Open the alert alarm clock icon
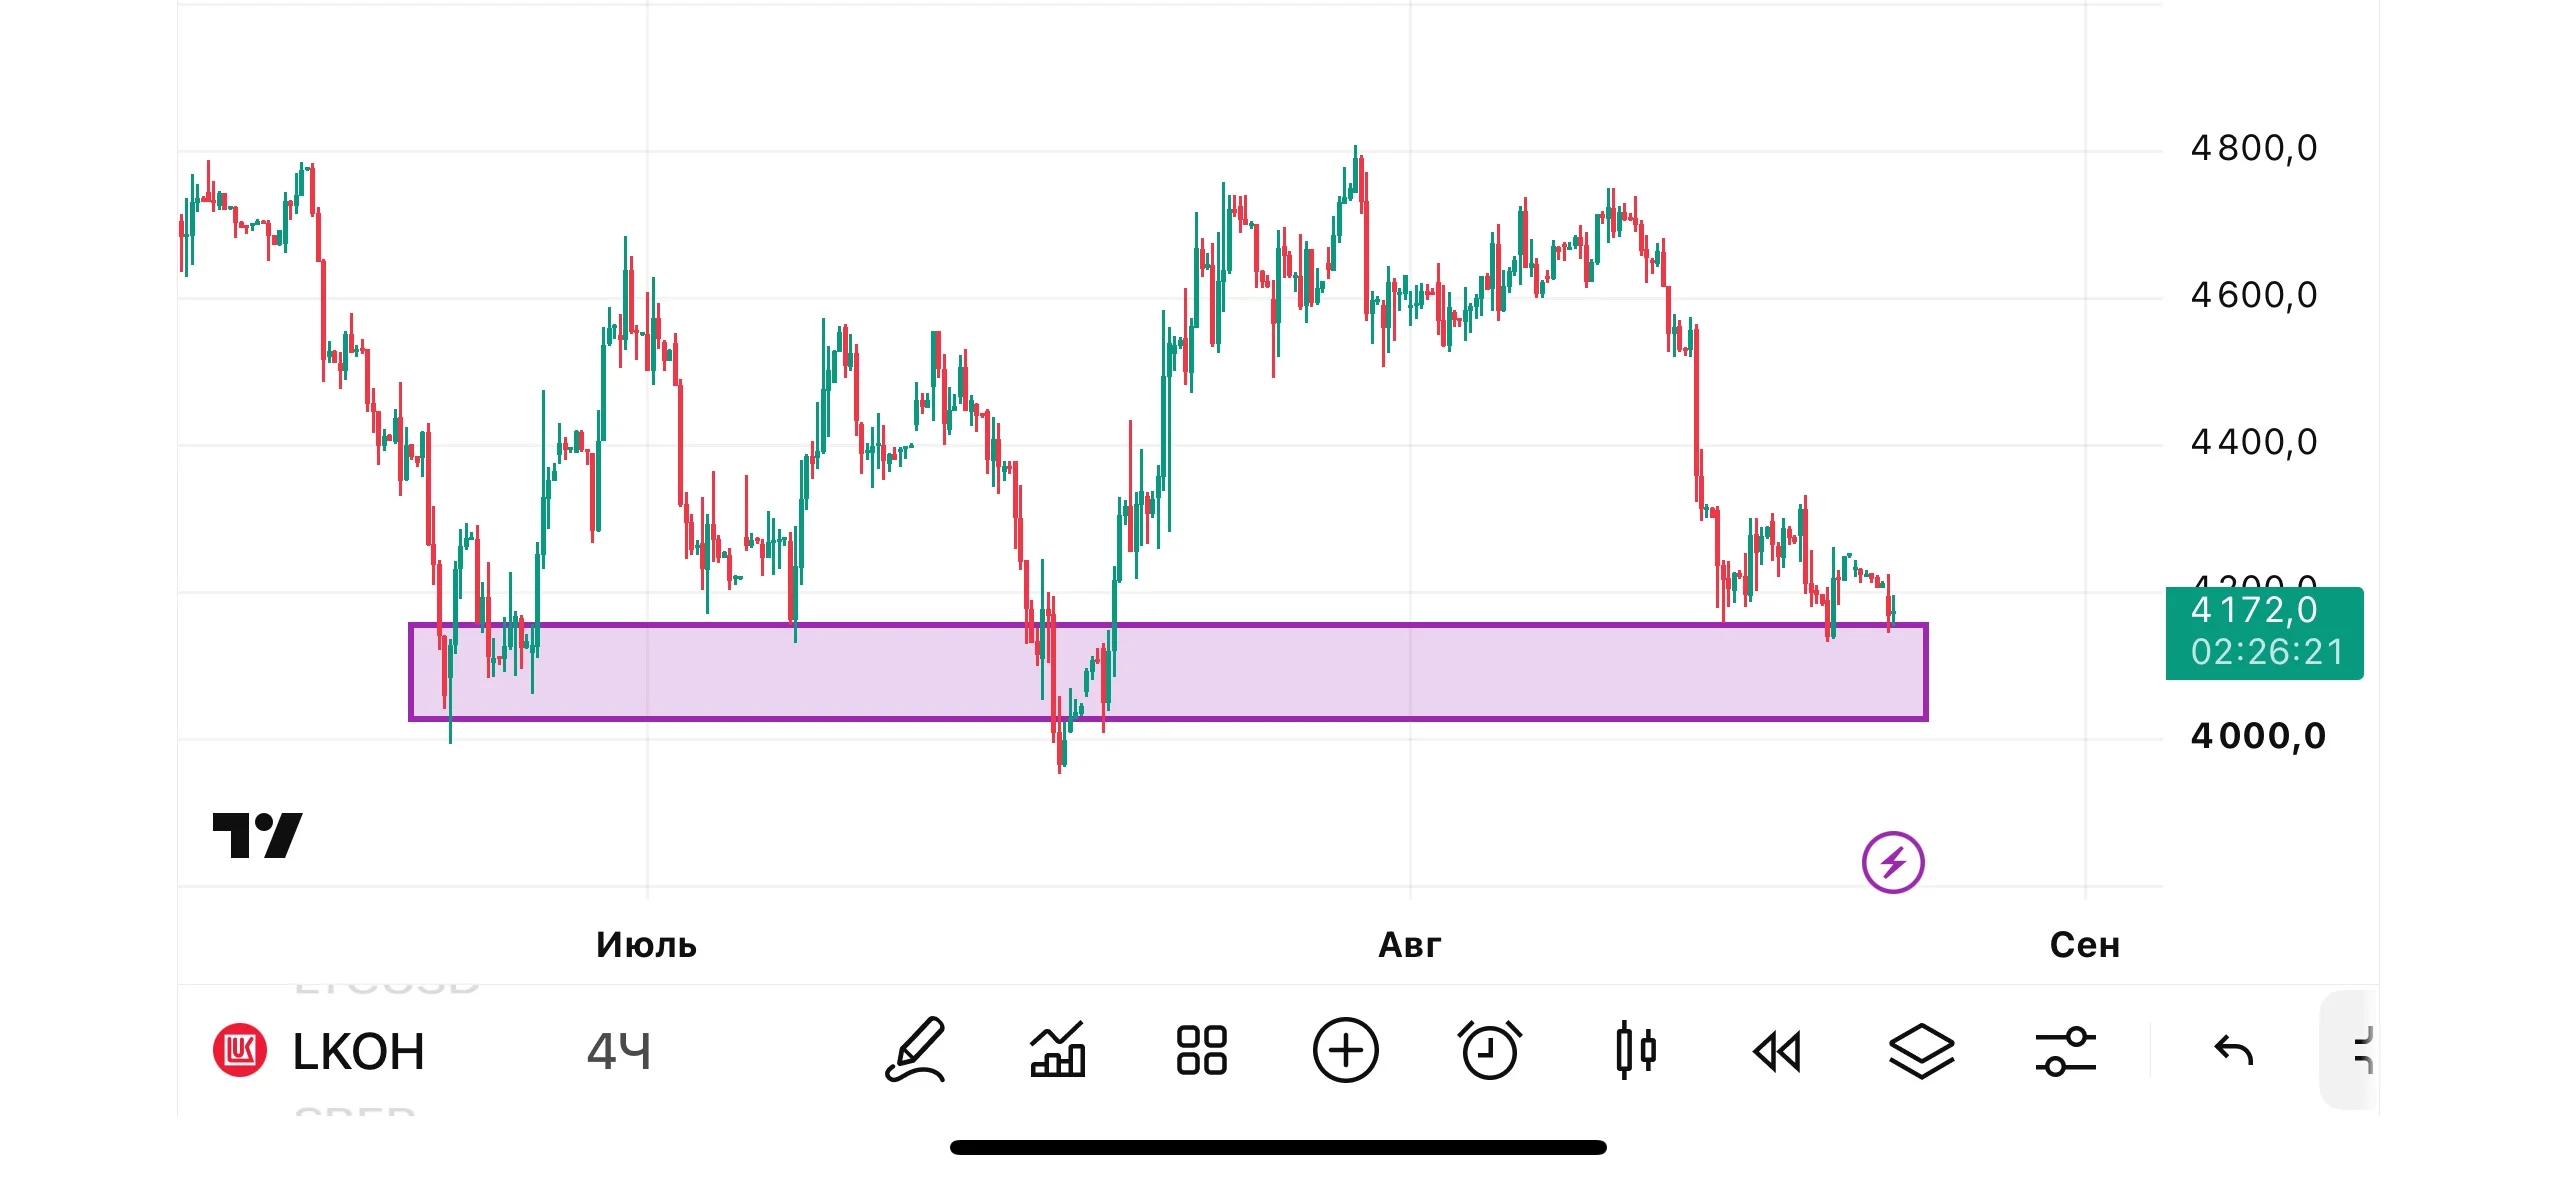 [x=1489, y=1050]
